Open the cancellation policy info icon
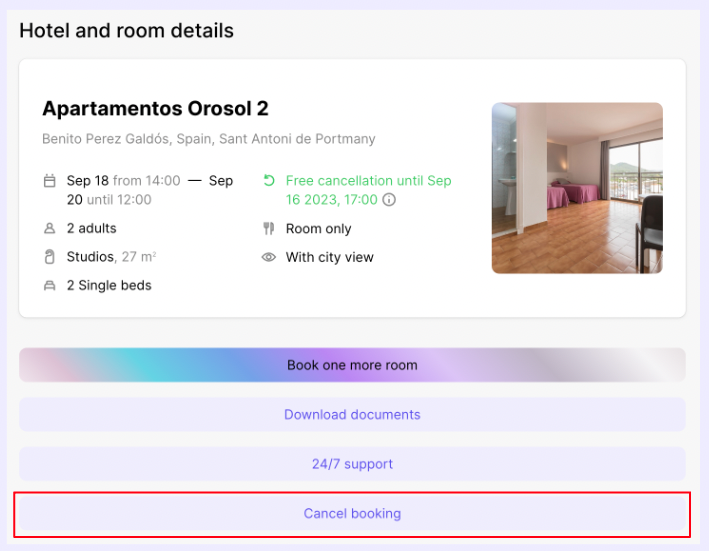Screen dimensions: 709x551 [x=389, y=199]
